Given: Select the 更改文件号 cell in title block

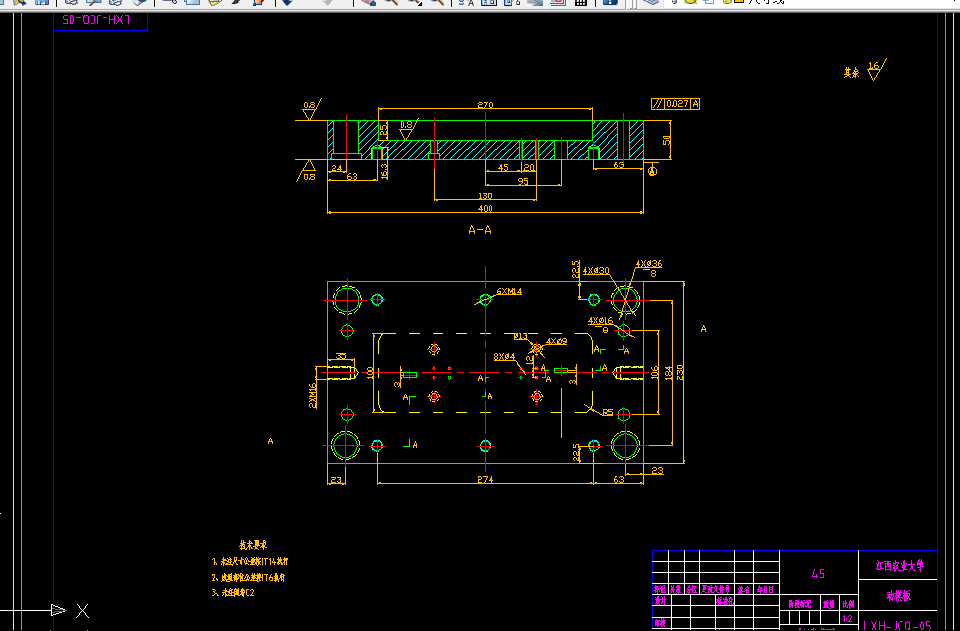Looking at the screenshot, I should point(715,590).
